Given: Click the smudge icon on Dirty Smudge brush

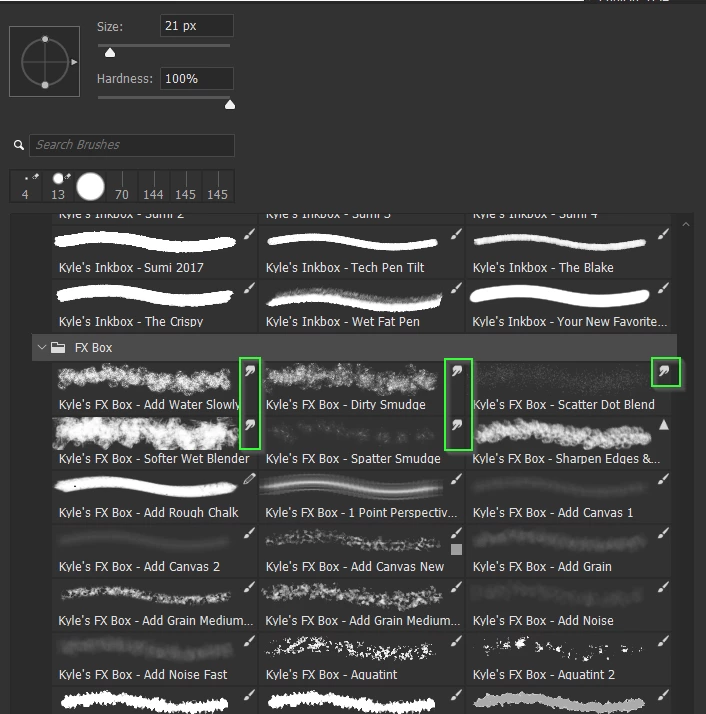Looking at the screenshot, I should [457, 371].
